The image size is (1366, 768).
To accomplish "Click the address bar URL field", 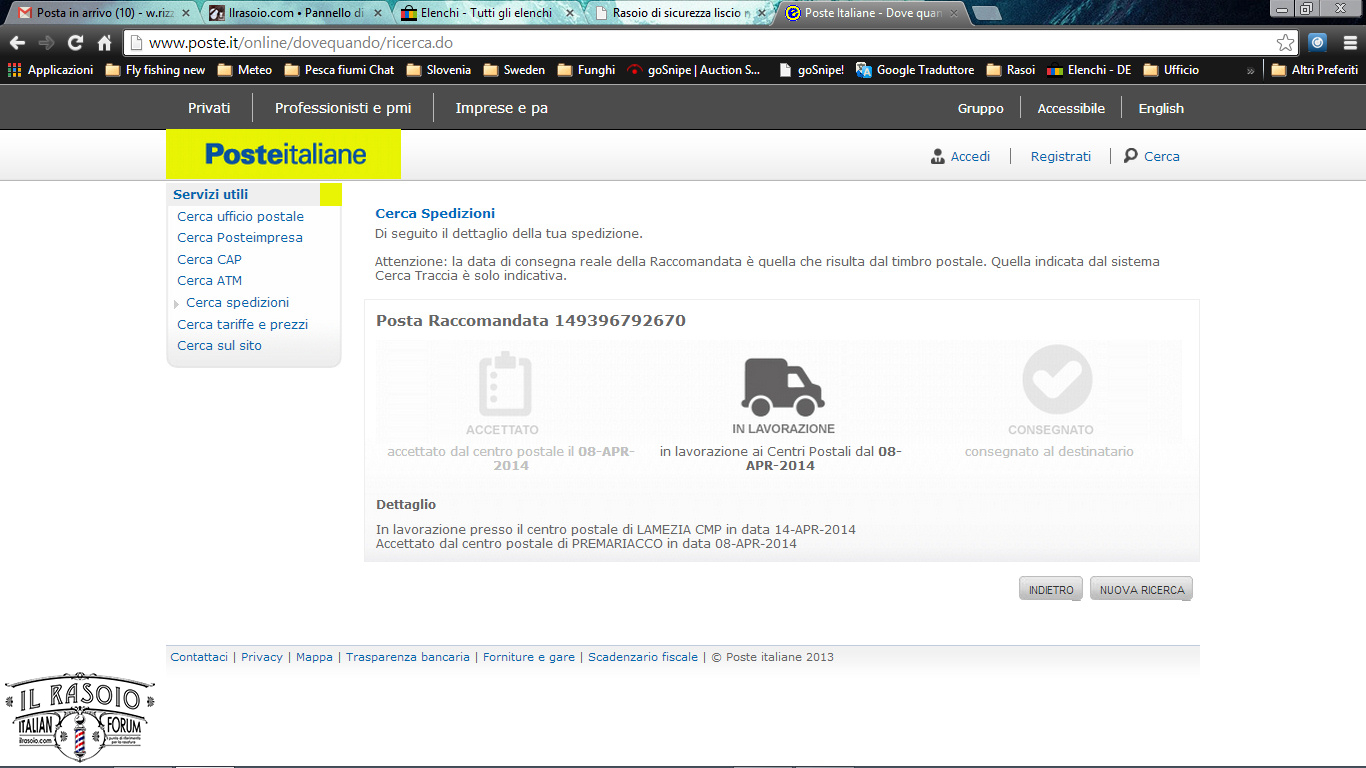I will (700, 43).
